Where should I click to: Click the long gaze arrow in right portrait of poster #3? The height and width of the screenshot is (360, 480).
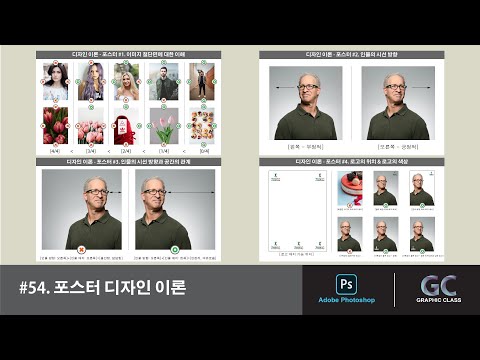191,192
